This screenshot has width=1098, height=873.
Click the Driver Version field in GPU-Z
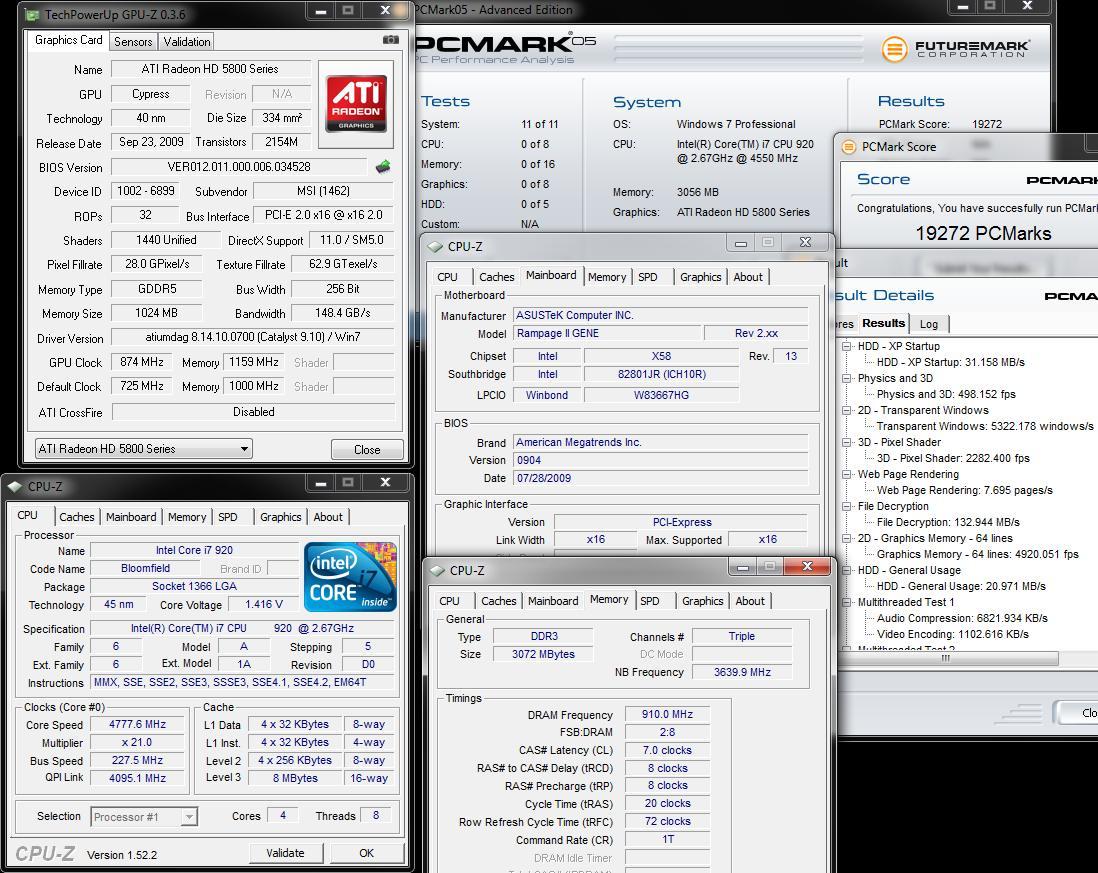coord(253,337)
